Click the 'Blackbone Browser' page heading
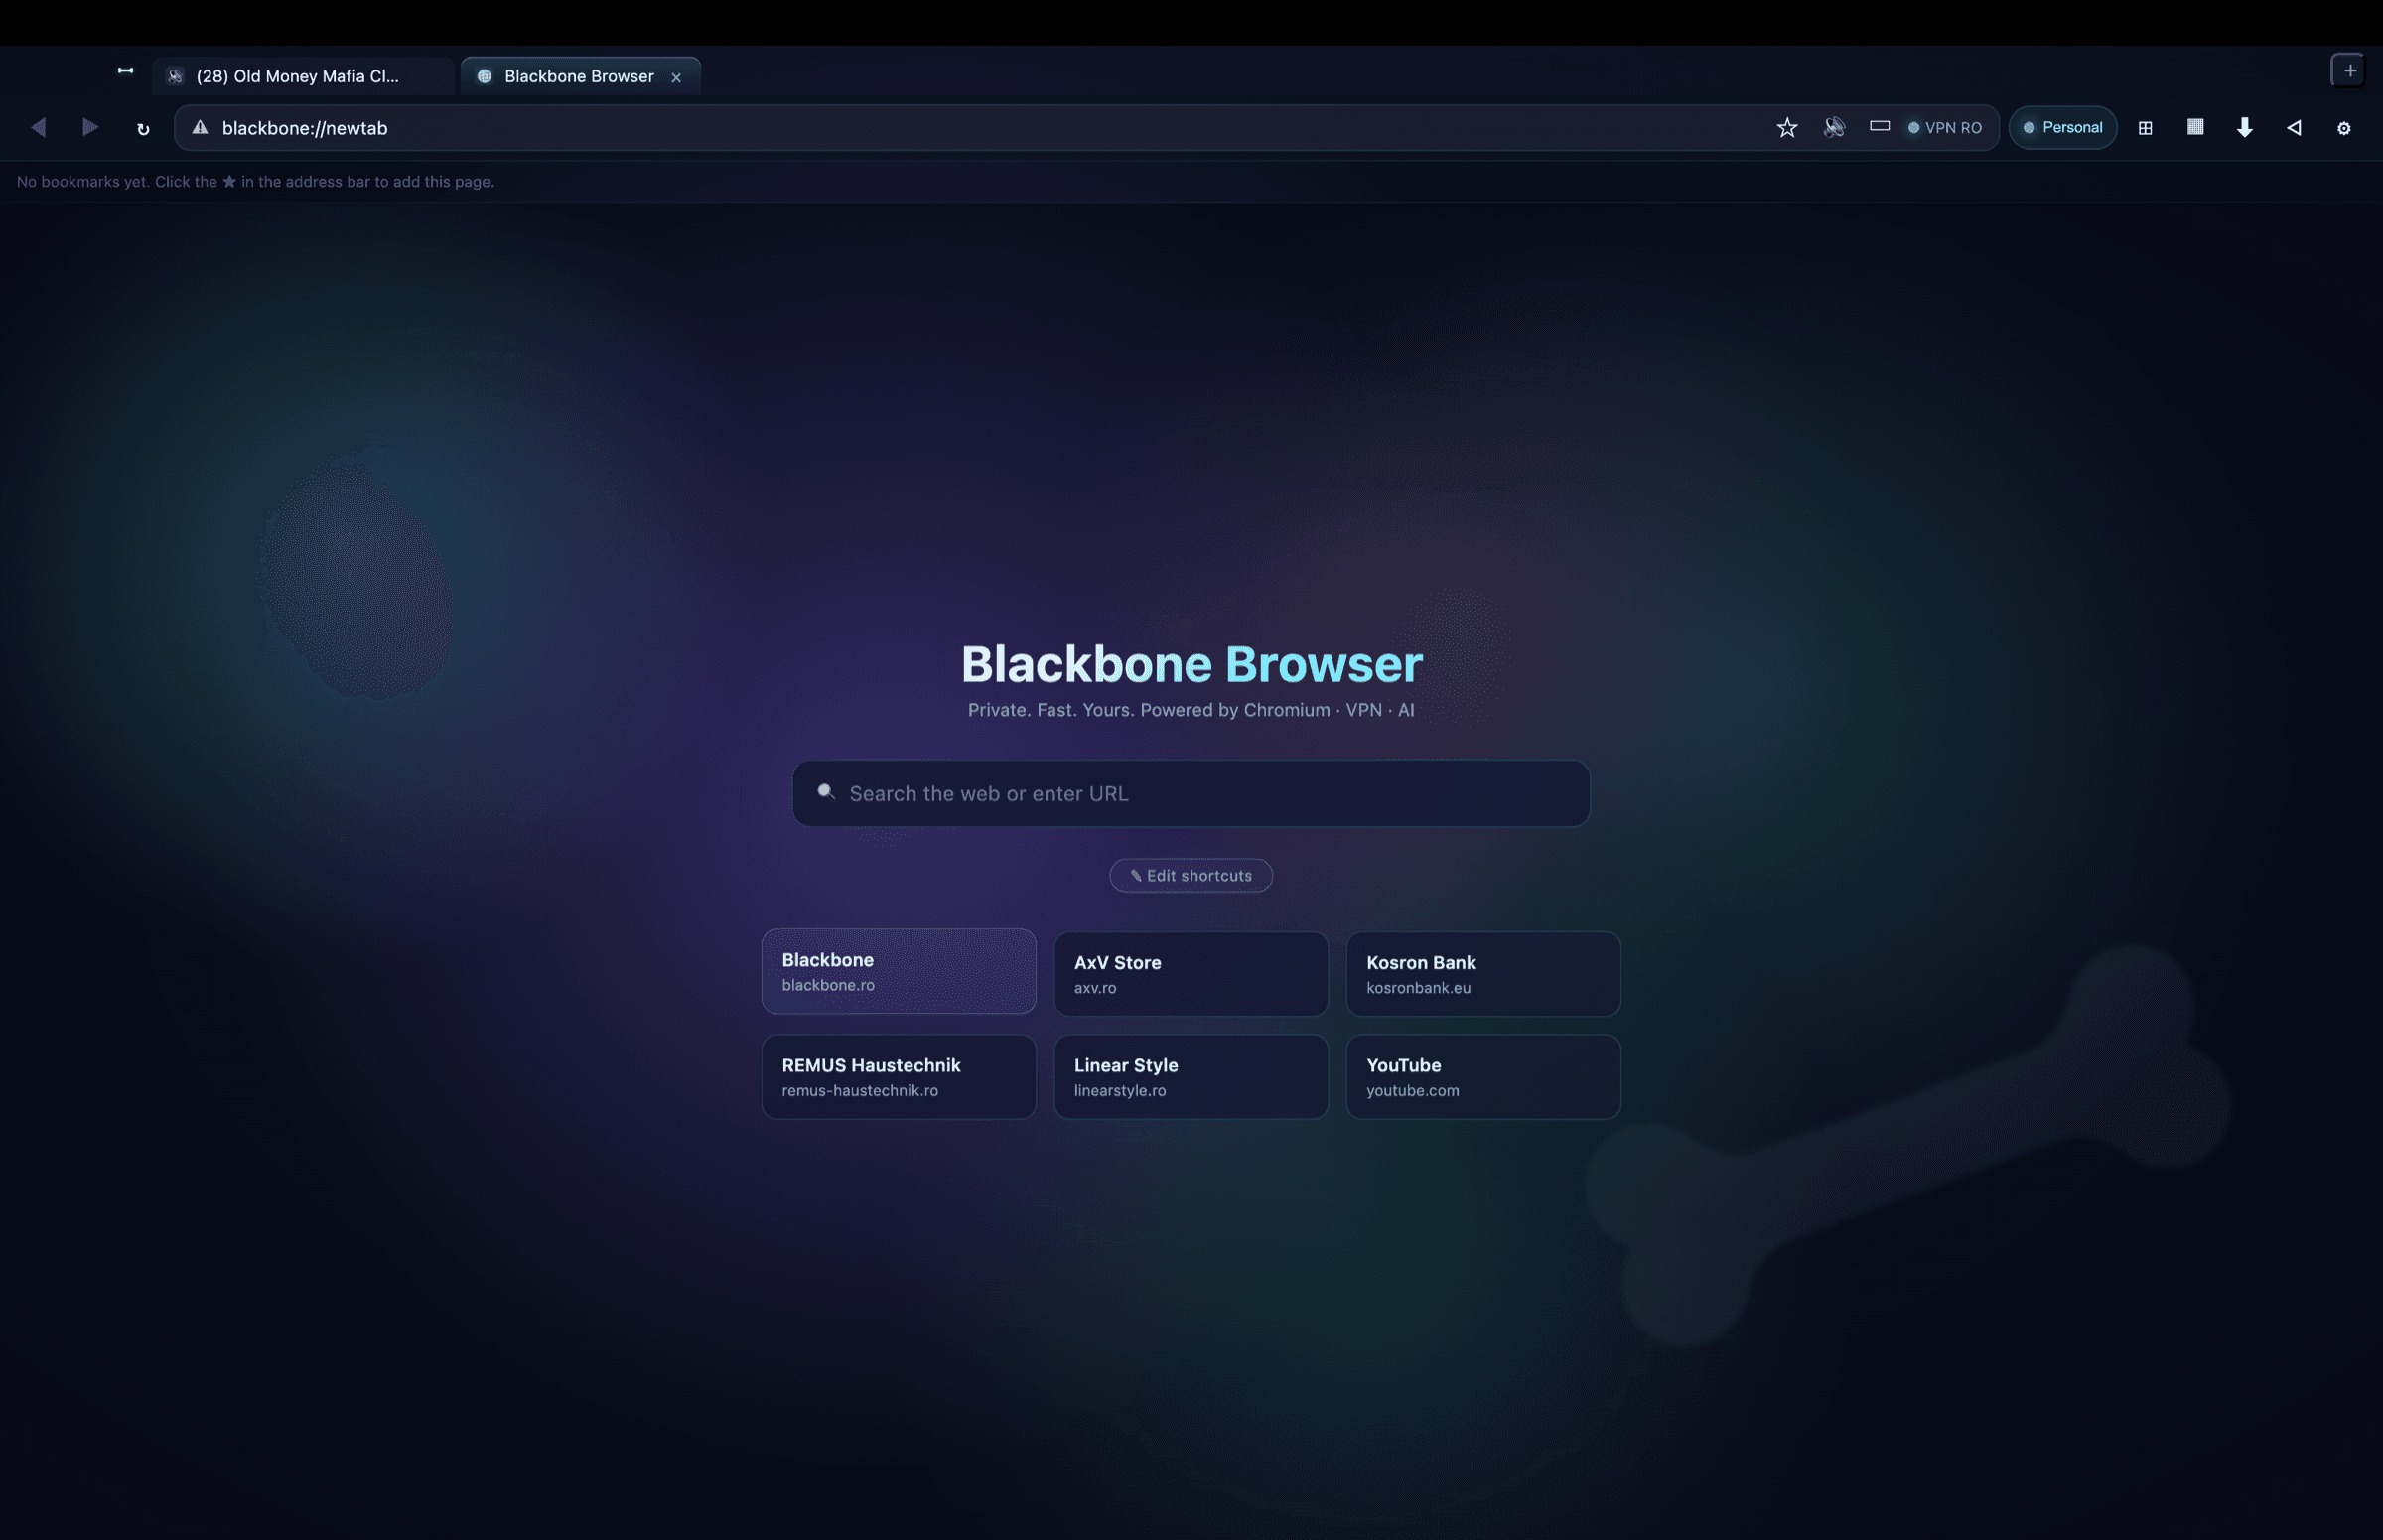The height and width of the screenshot is (1540, 2383). click(x=1191, y=663)
